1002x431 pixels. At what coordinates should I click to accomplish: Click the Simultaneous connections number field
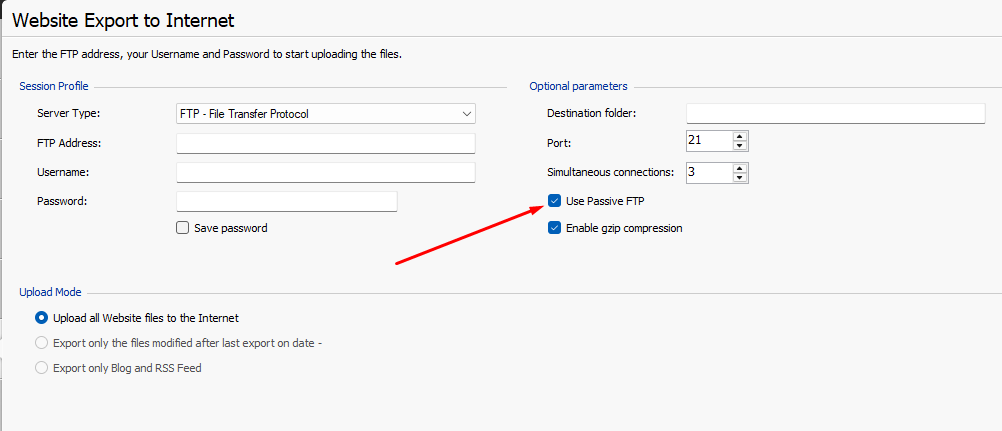(x=708, y=172)
